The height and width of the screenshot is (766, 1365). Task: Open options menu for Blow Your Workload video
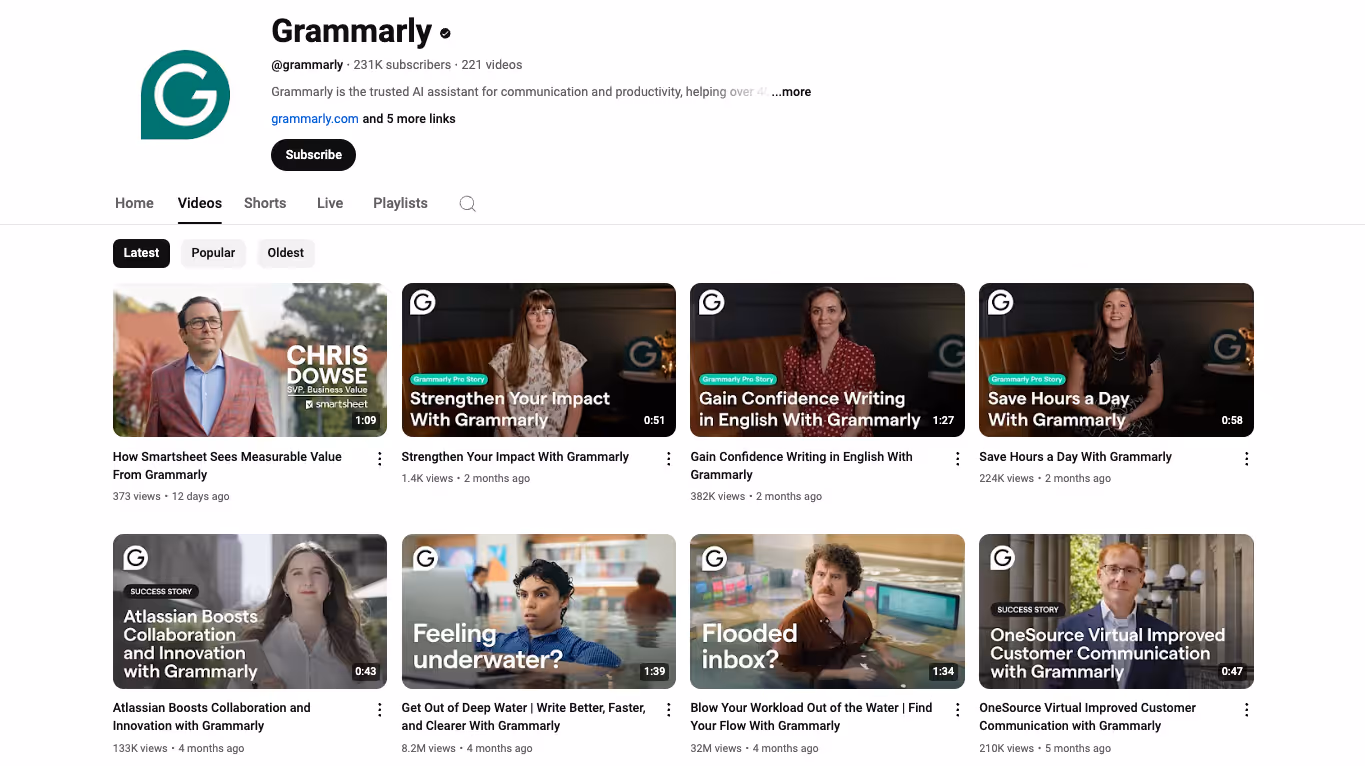(957, 710)
